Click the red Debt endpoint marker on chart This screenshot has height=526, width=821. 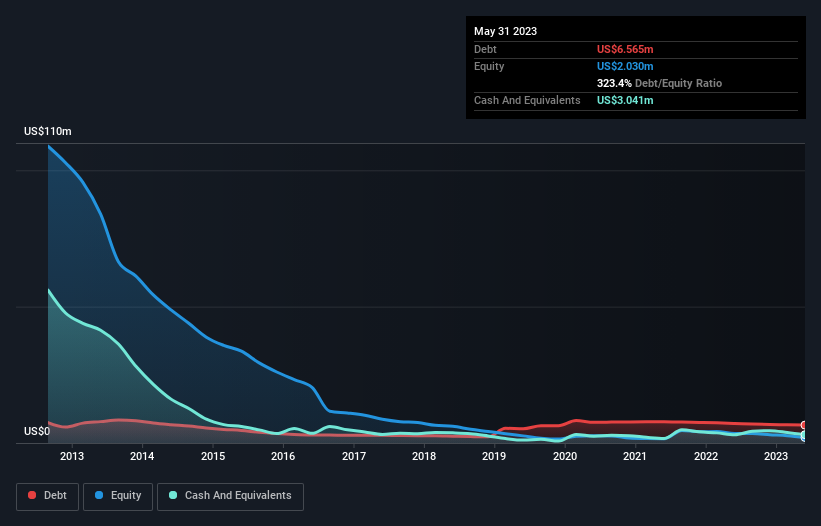click(x=804, y=425)
